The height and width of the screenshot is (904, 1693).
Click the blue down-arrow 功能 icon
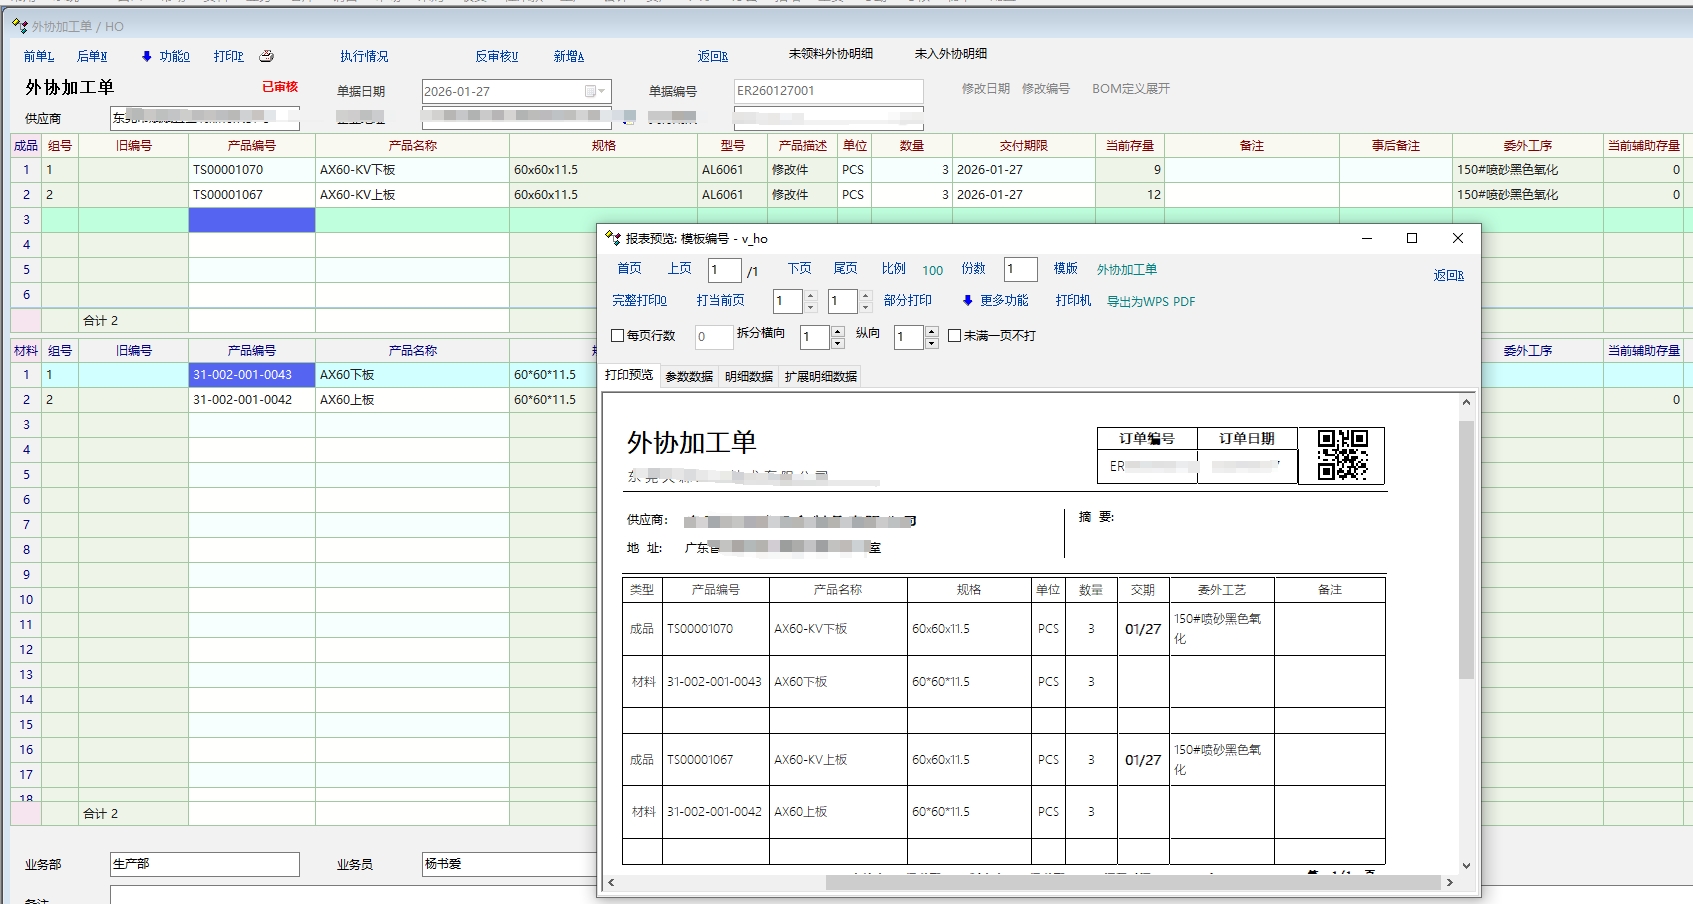tap(147, 57)
